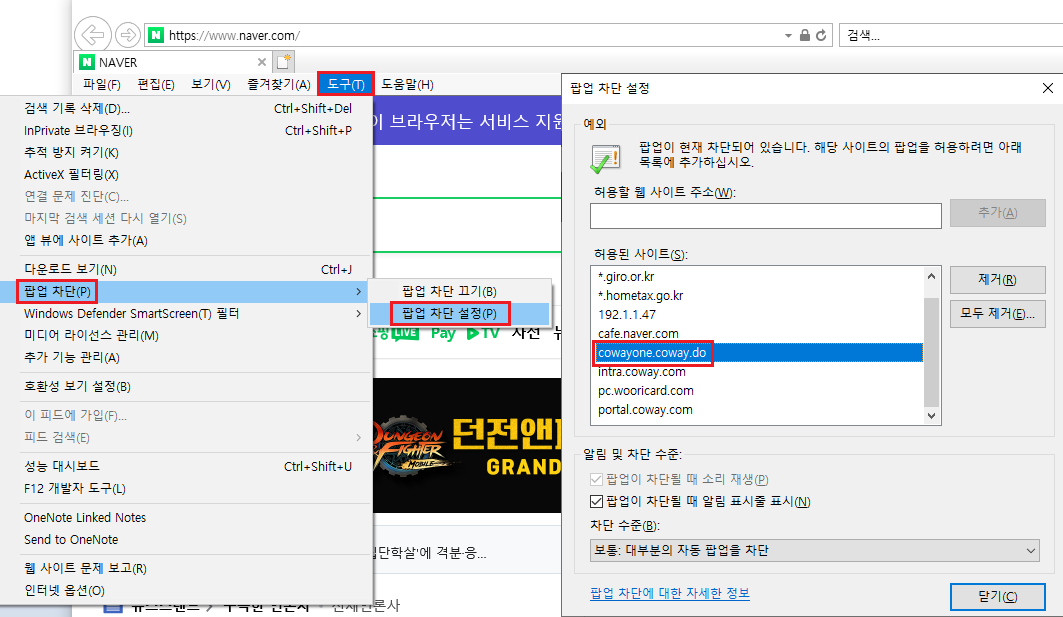Image resolution: width=1063 pixels, height=617 pixels.
Task: Choose 인터넷 옵션(O) menu item
Action: pos(188,590)
